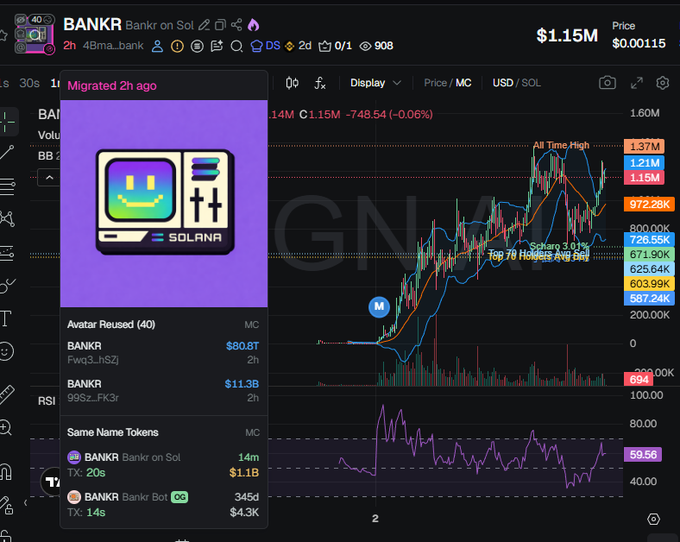Take a chart snapshot with camera icon

pos(607,82)
